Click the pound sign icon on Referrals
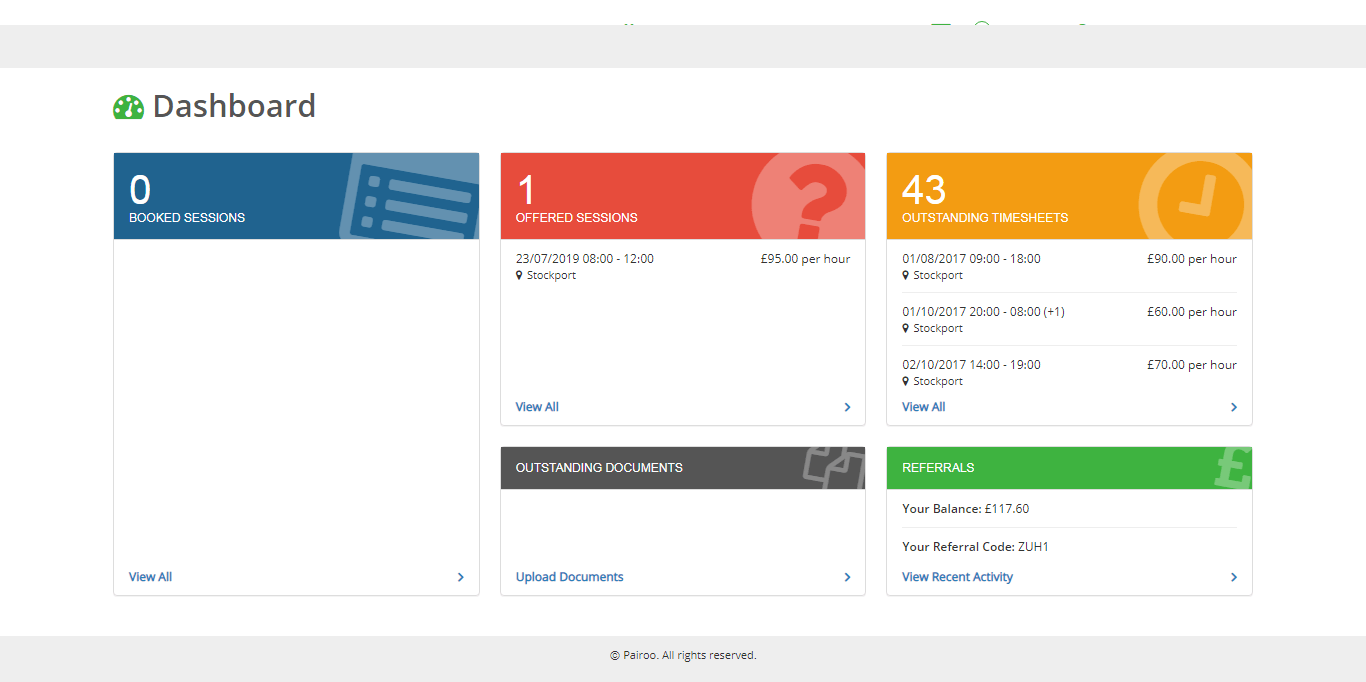This screenshot has width=1366, height=682. point(1233,468)
